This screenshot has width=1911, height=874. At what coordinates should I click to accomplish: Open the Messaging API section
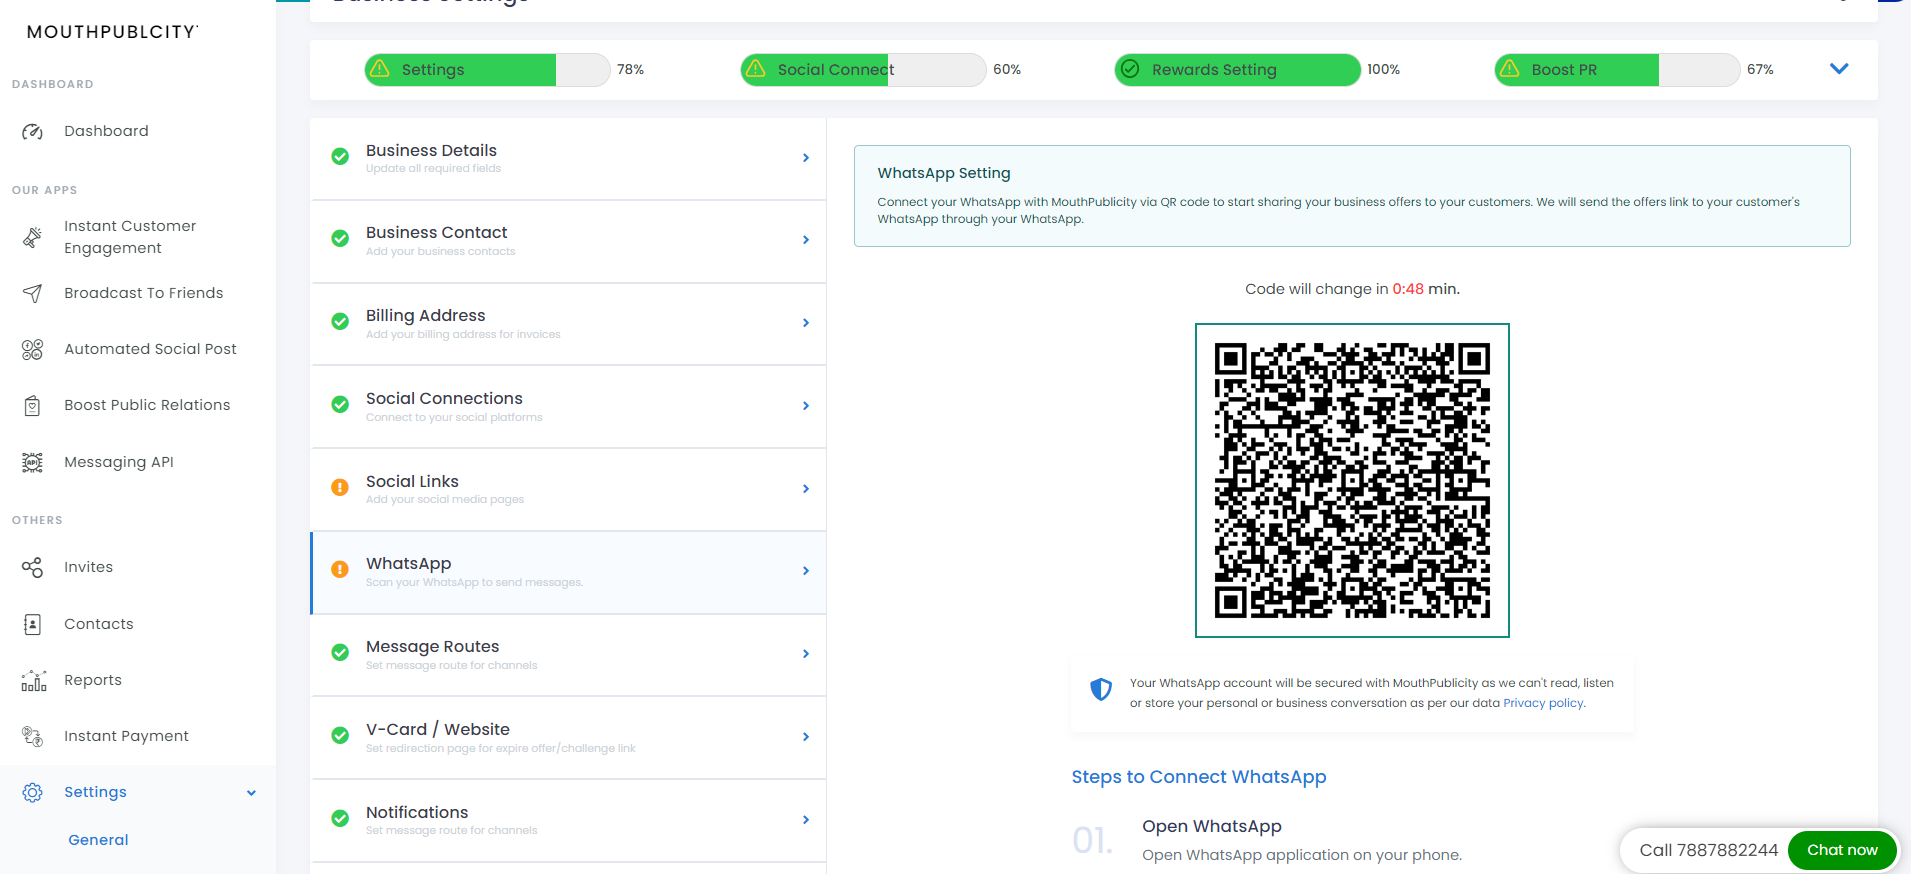[119, 462]
